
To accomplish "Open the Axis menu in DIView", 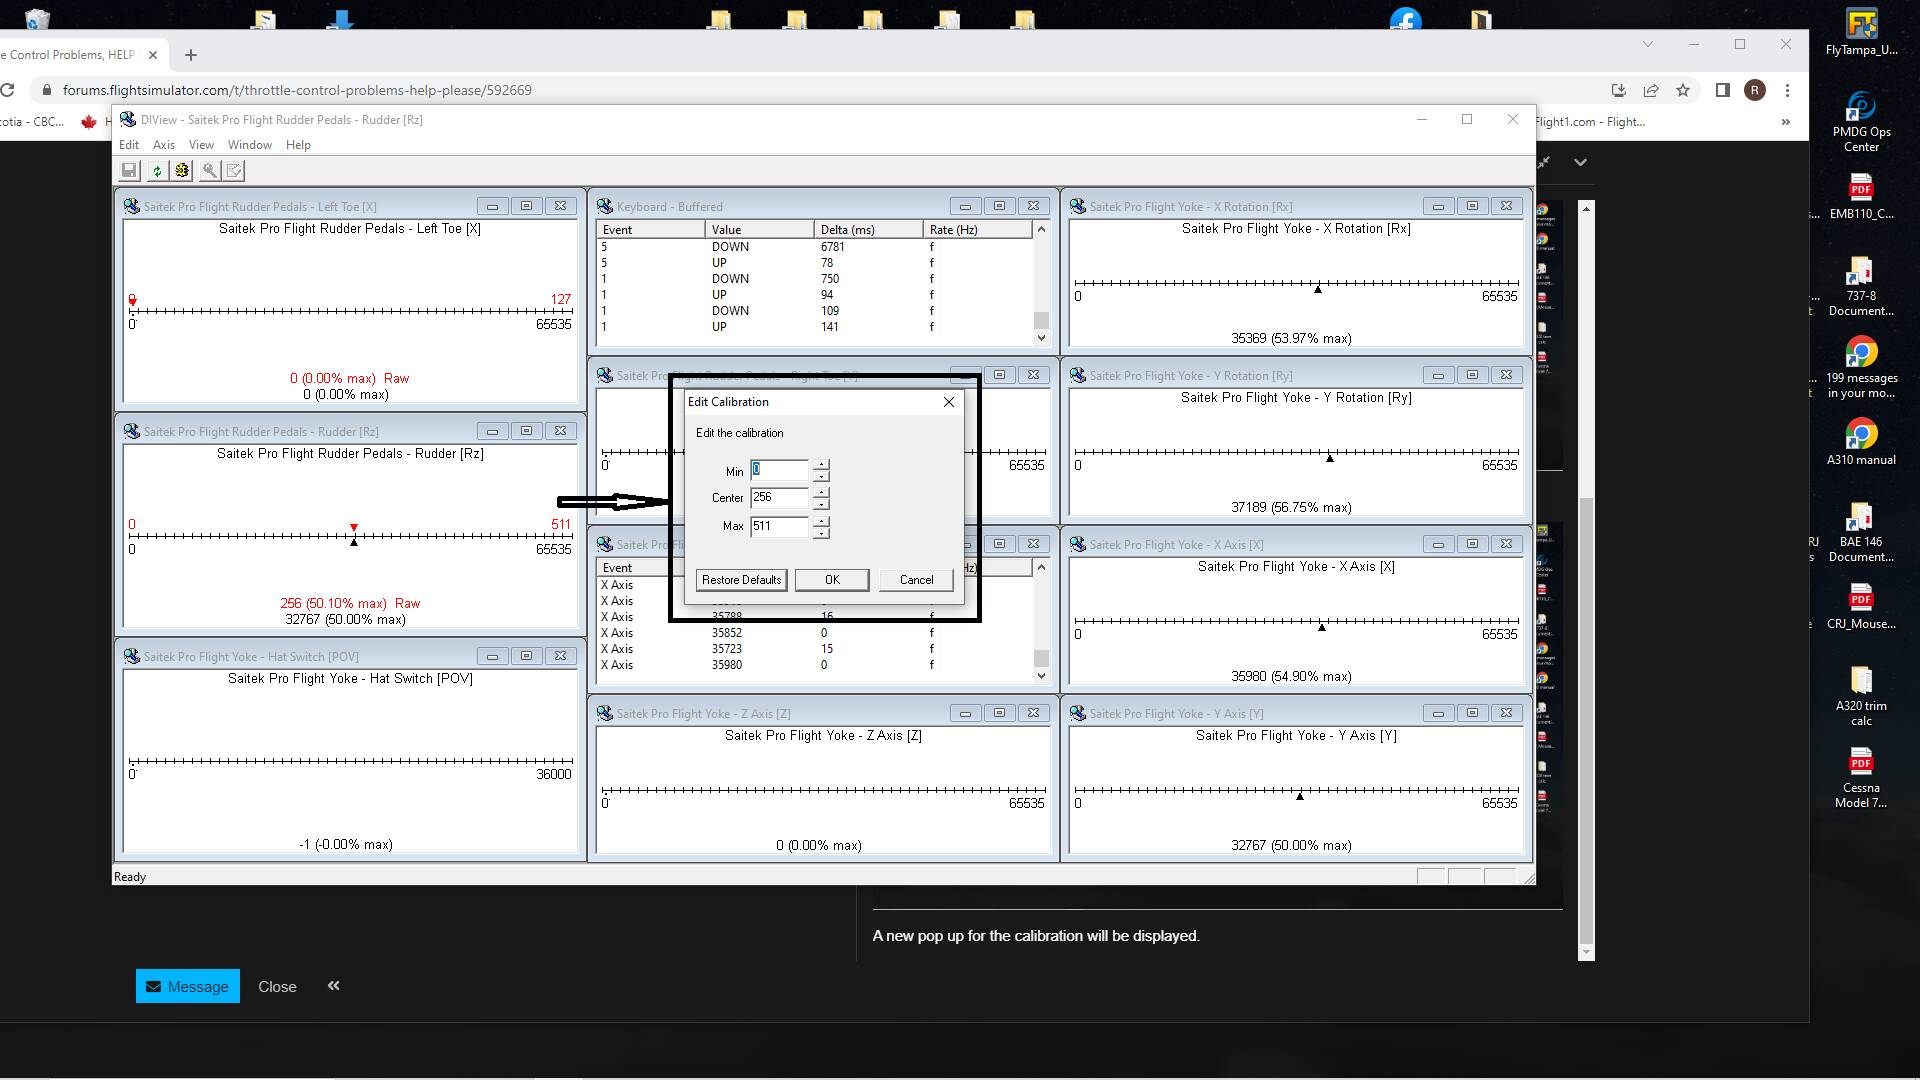I will tap(164, 144).
